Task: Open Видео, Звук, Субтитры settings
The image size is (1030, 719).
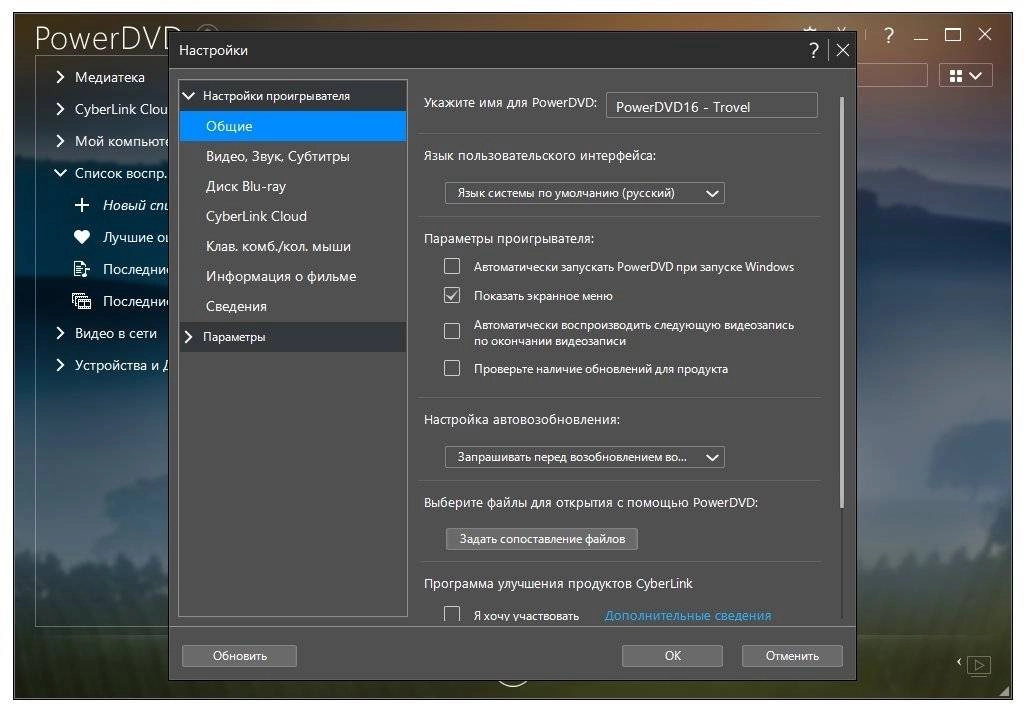Action: [x=293, y=156]
